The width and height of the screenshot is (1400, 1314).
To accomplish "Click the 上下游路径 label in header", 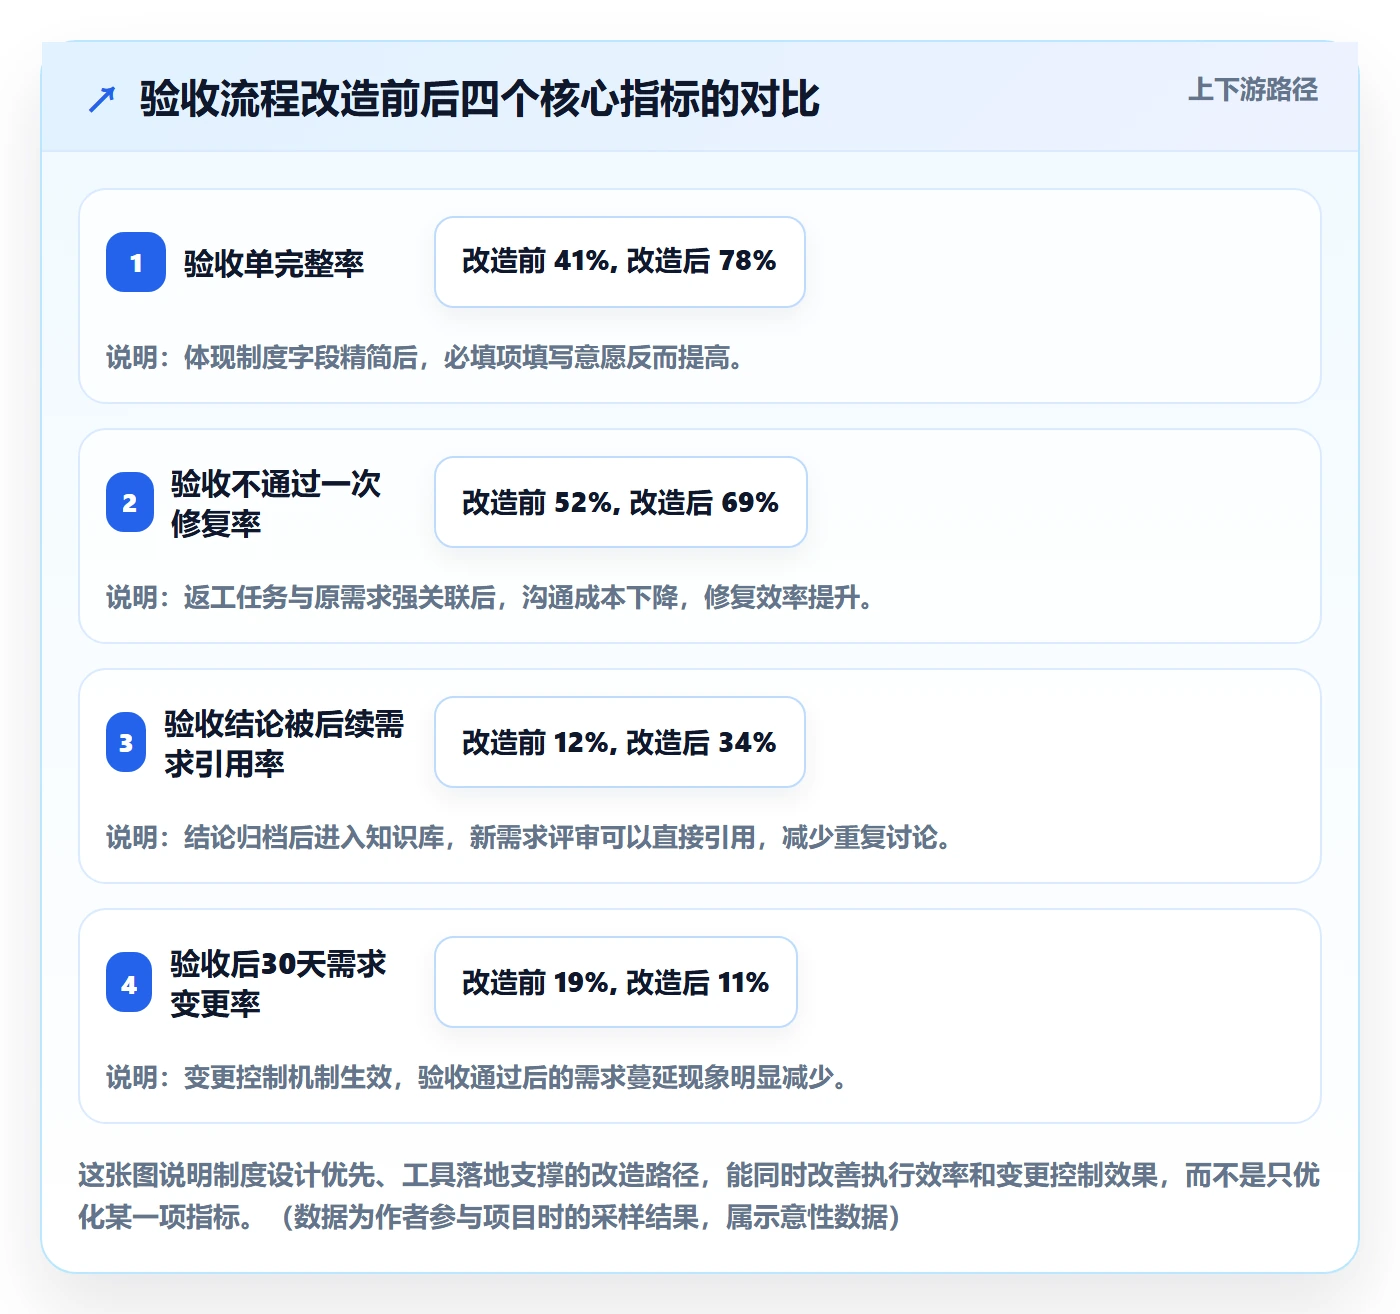I will (x=1253, y=90).
